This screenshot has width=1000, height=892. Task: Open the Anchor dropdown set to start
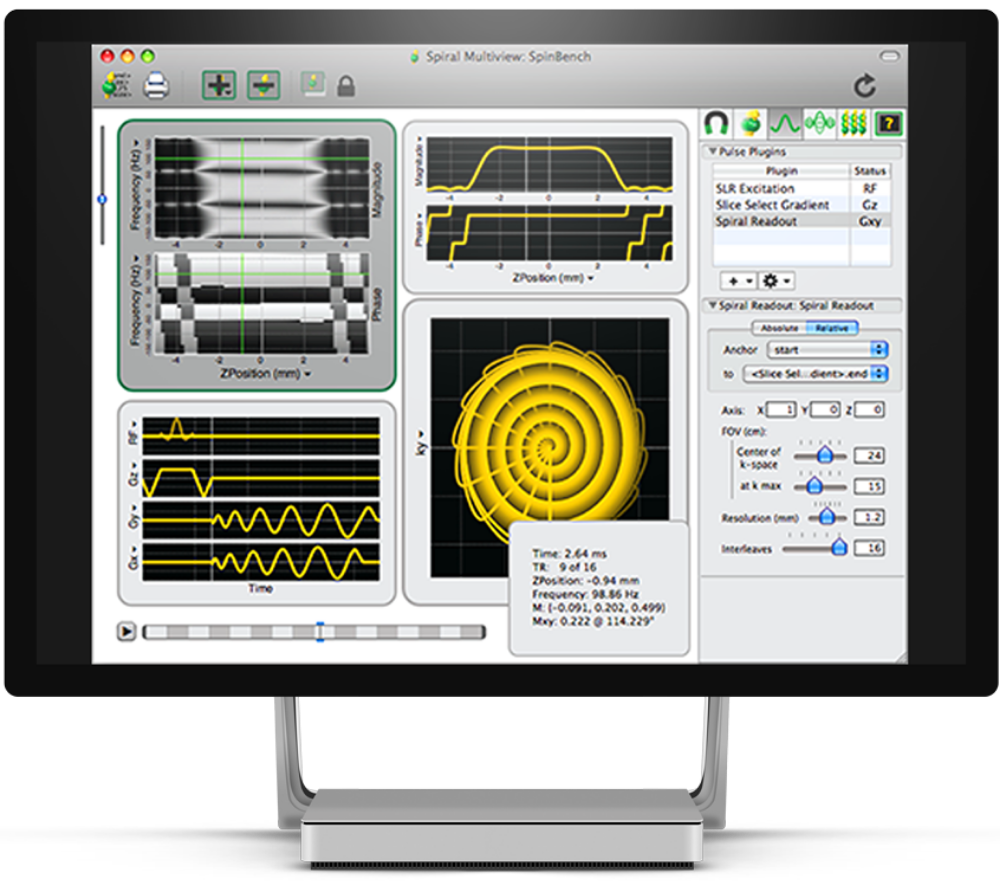click(x=828, y=349)
